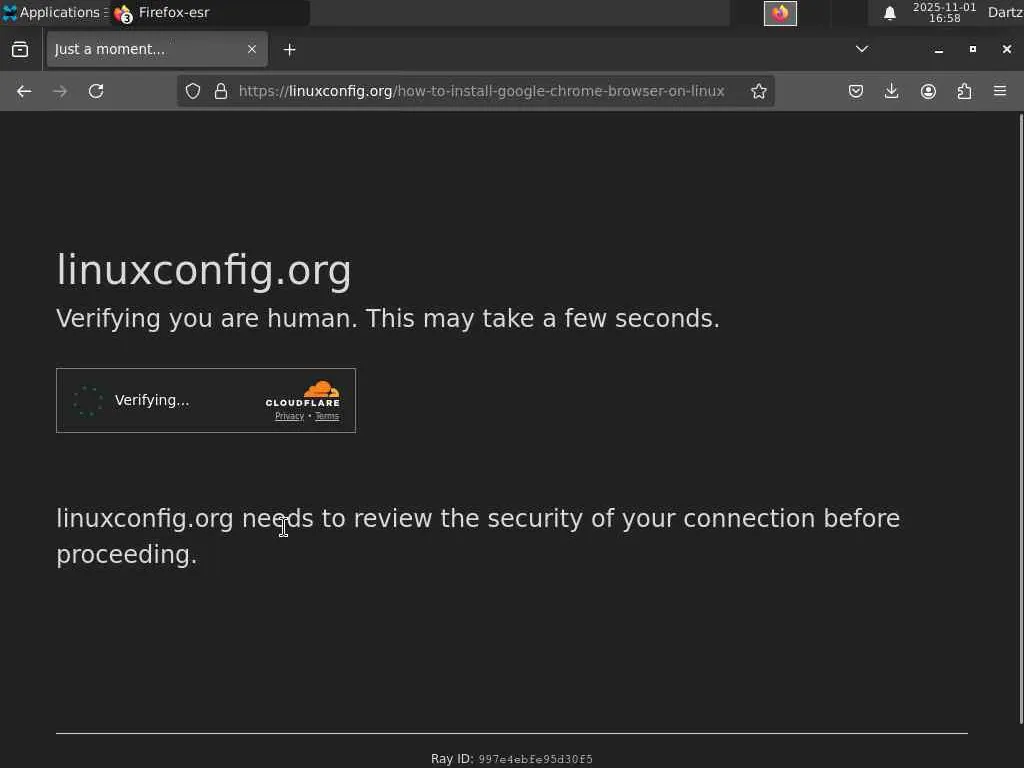This screenshot has height=768, width=1024.
Task: Reload the current page
Action: tap(96, 91)
